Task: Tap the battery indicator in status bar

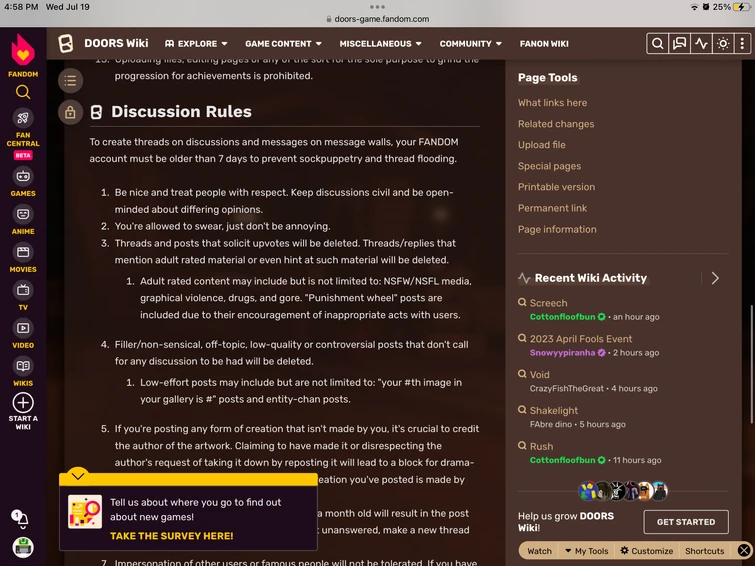Action: tap(741, 7)
